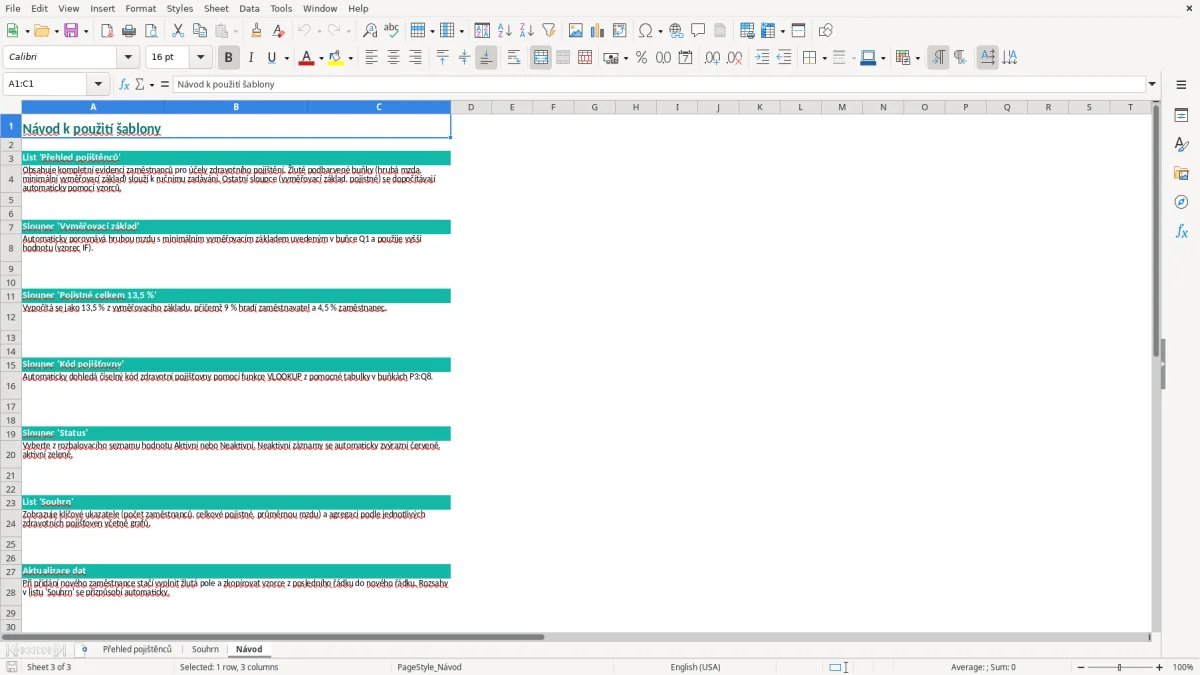Click the Print icon
The height and width of the screenshot is (675, 1200).
(129, 31)
